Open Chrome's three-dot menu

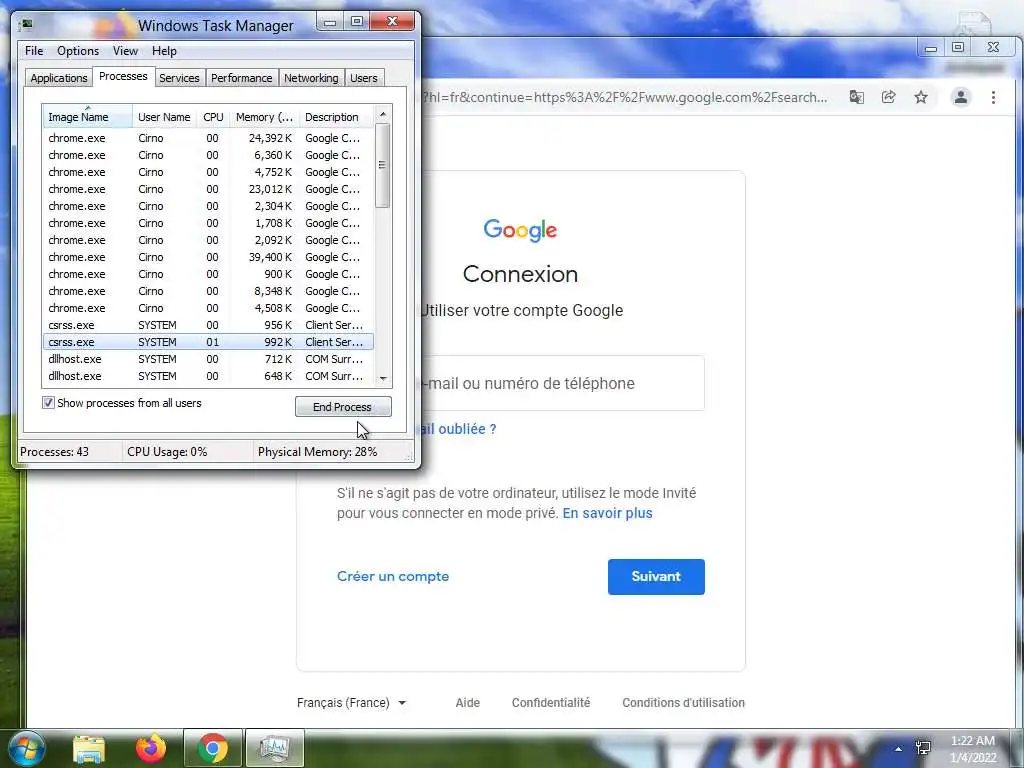pyautogui.click(x=993, y=97)
